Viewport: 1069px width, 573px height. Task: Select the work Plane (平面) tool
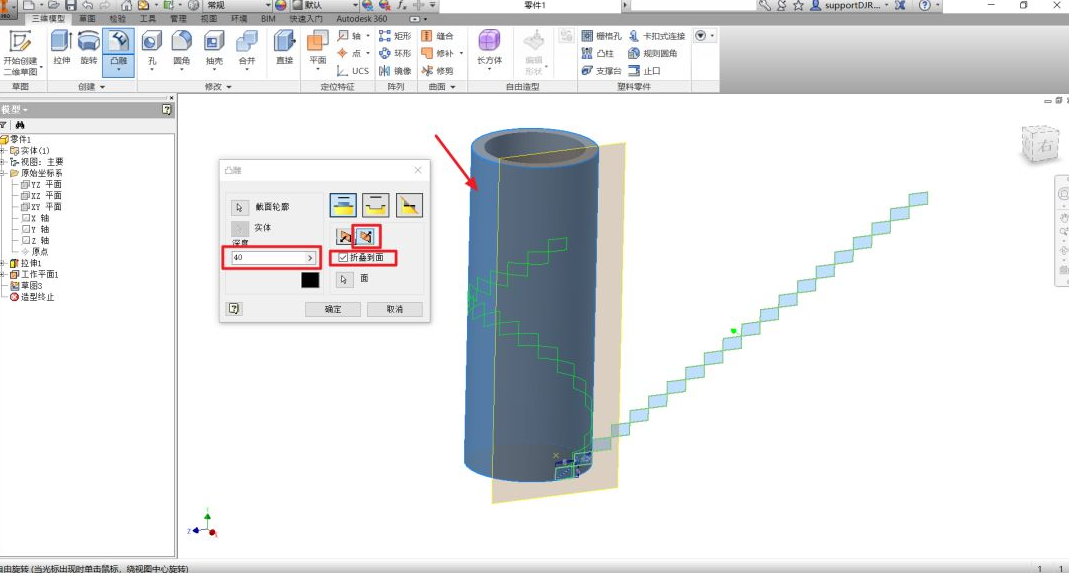click(x=318, y=51)
